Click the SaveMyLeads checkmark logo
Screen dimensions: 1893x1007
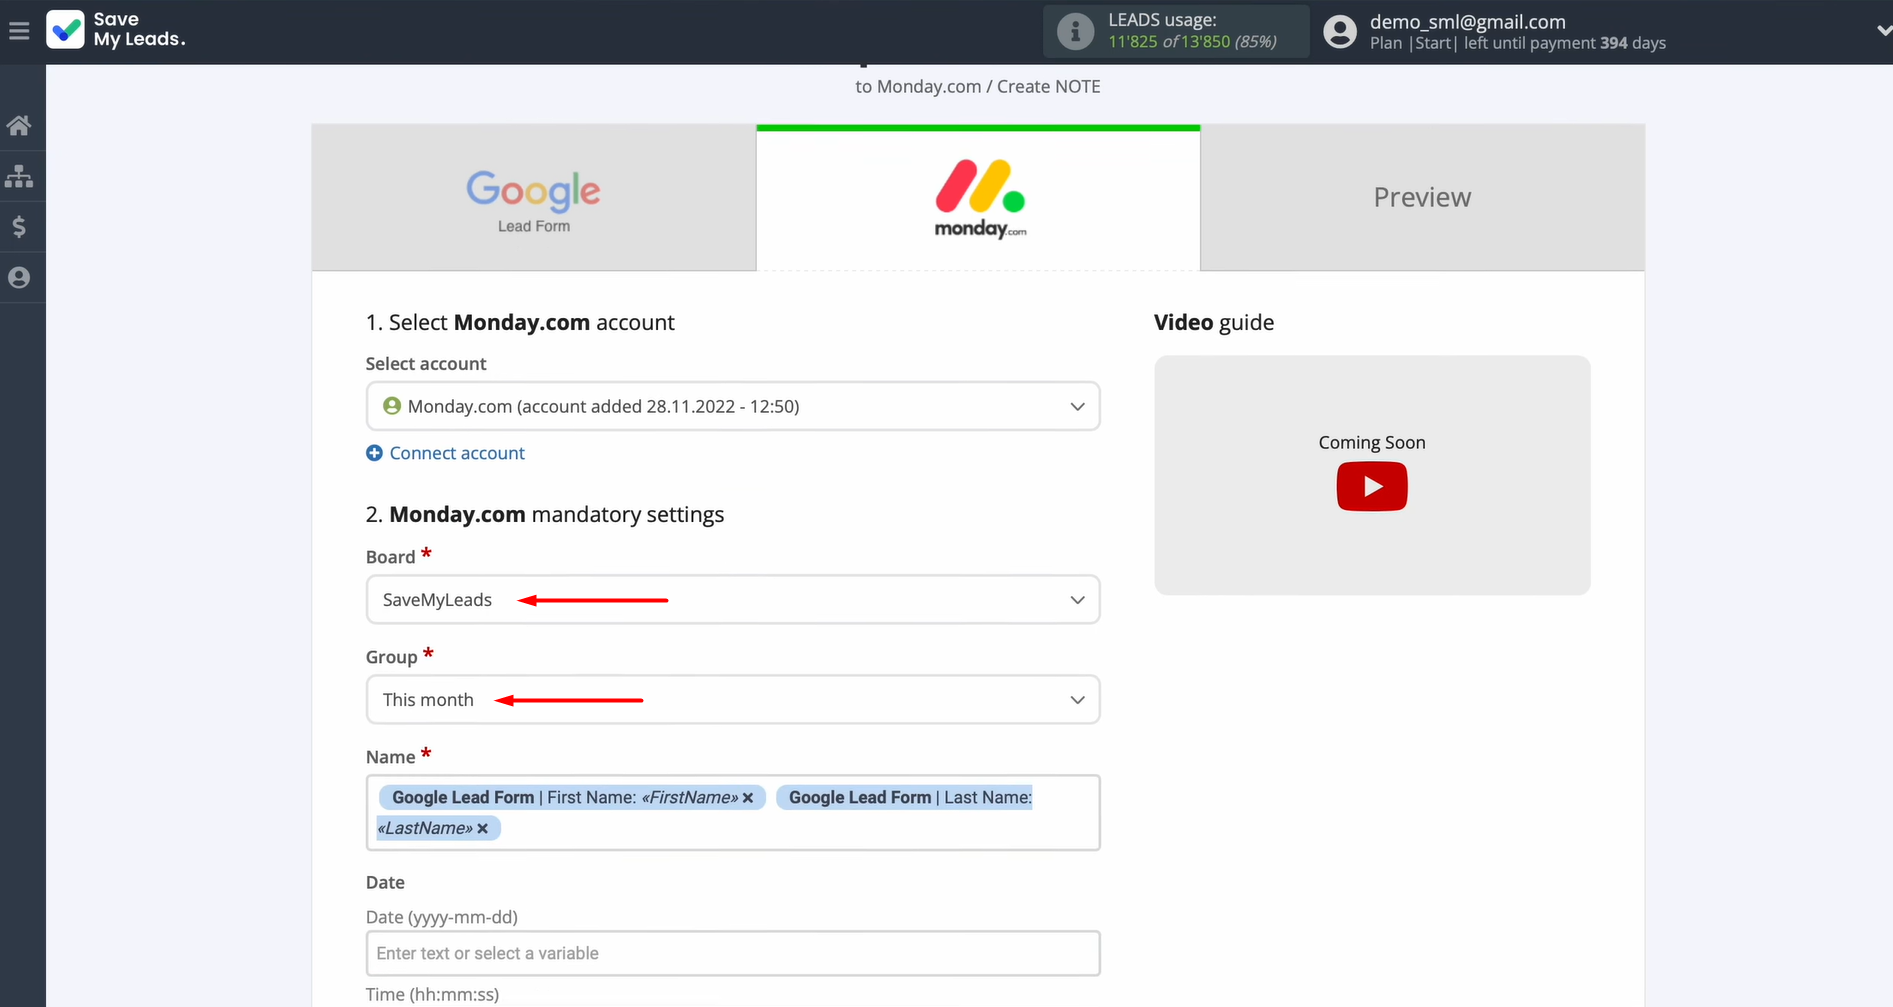pyautogui.click(x=66, y=30)
